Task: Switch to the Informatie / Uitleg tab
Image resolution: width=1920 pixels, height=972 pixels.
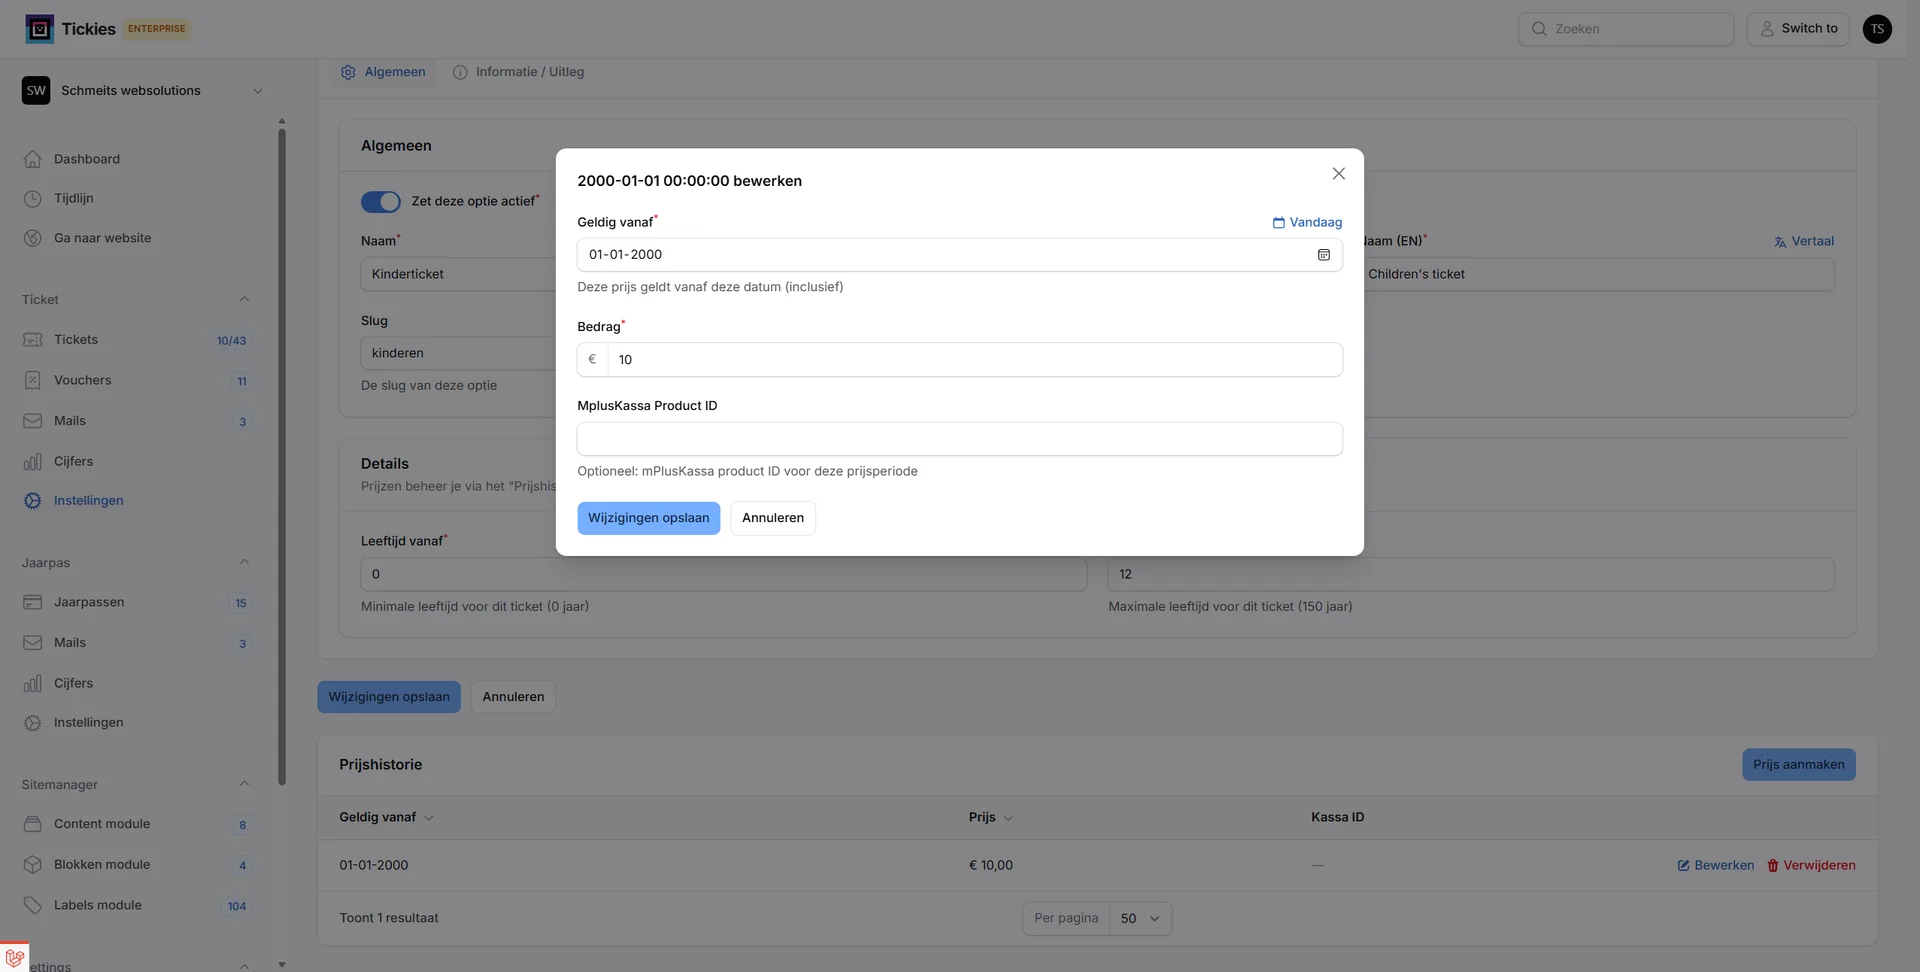Action: tap(518, 71)
